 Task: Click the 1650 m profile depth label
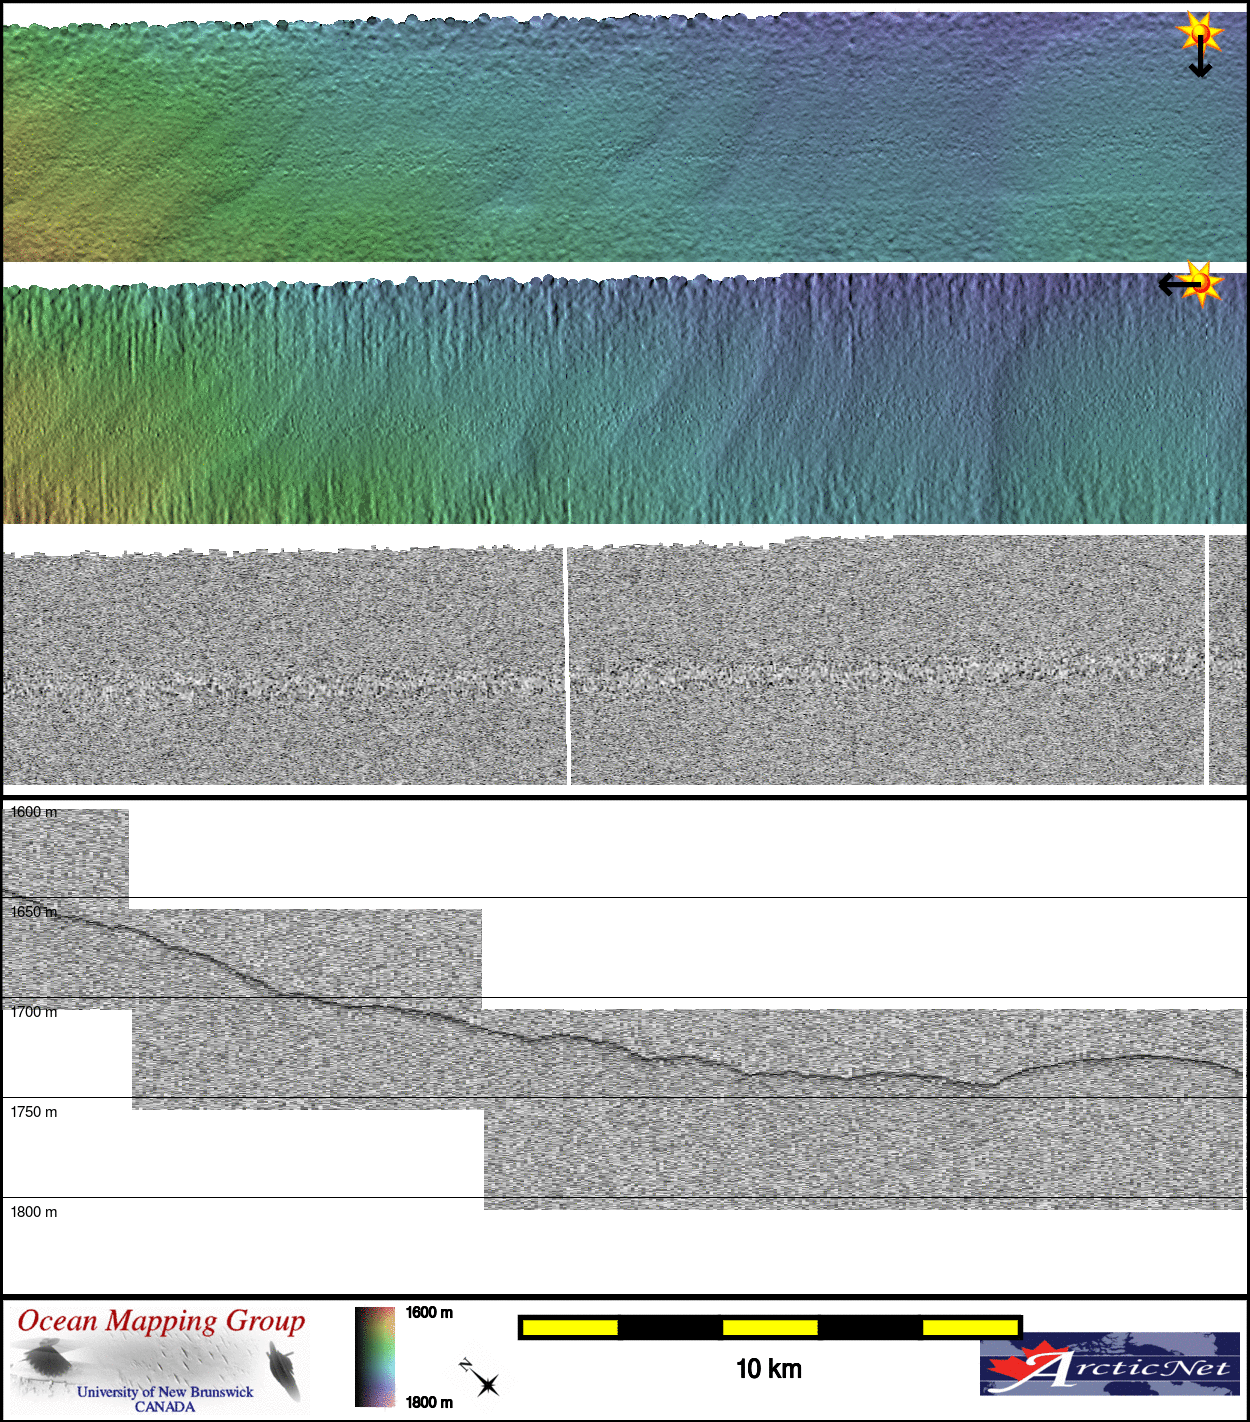(x=34, y=912)
